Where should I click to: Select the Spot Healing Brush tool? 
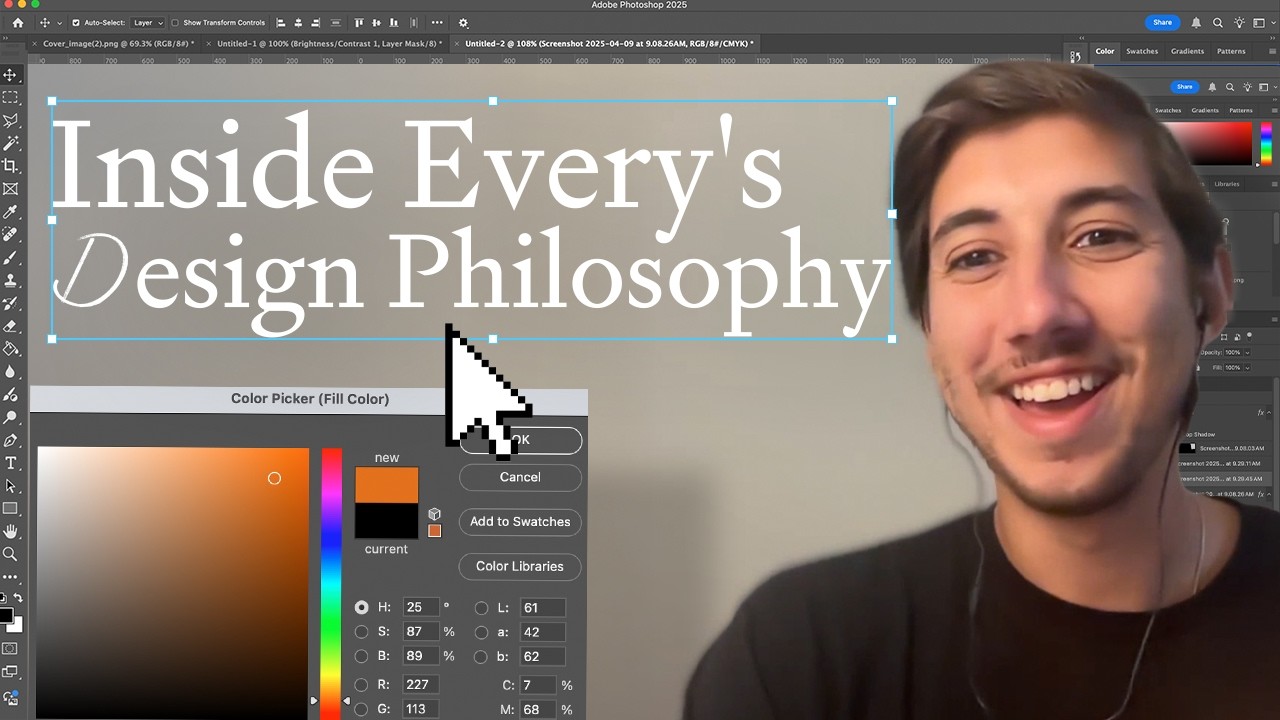[11, 235]
